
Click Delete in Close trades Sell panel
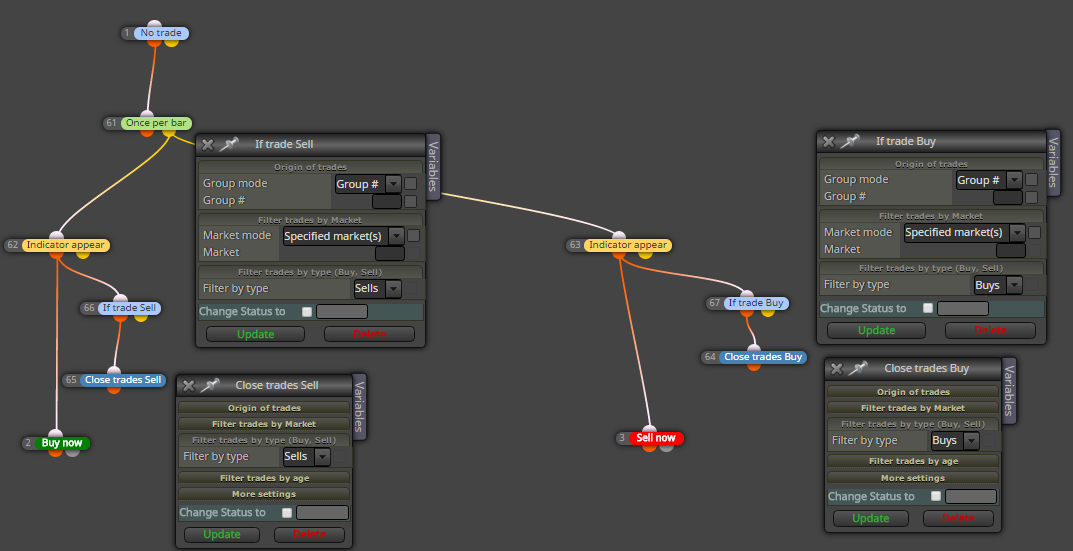(309, 535)
